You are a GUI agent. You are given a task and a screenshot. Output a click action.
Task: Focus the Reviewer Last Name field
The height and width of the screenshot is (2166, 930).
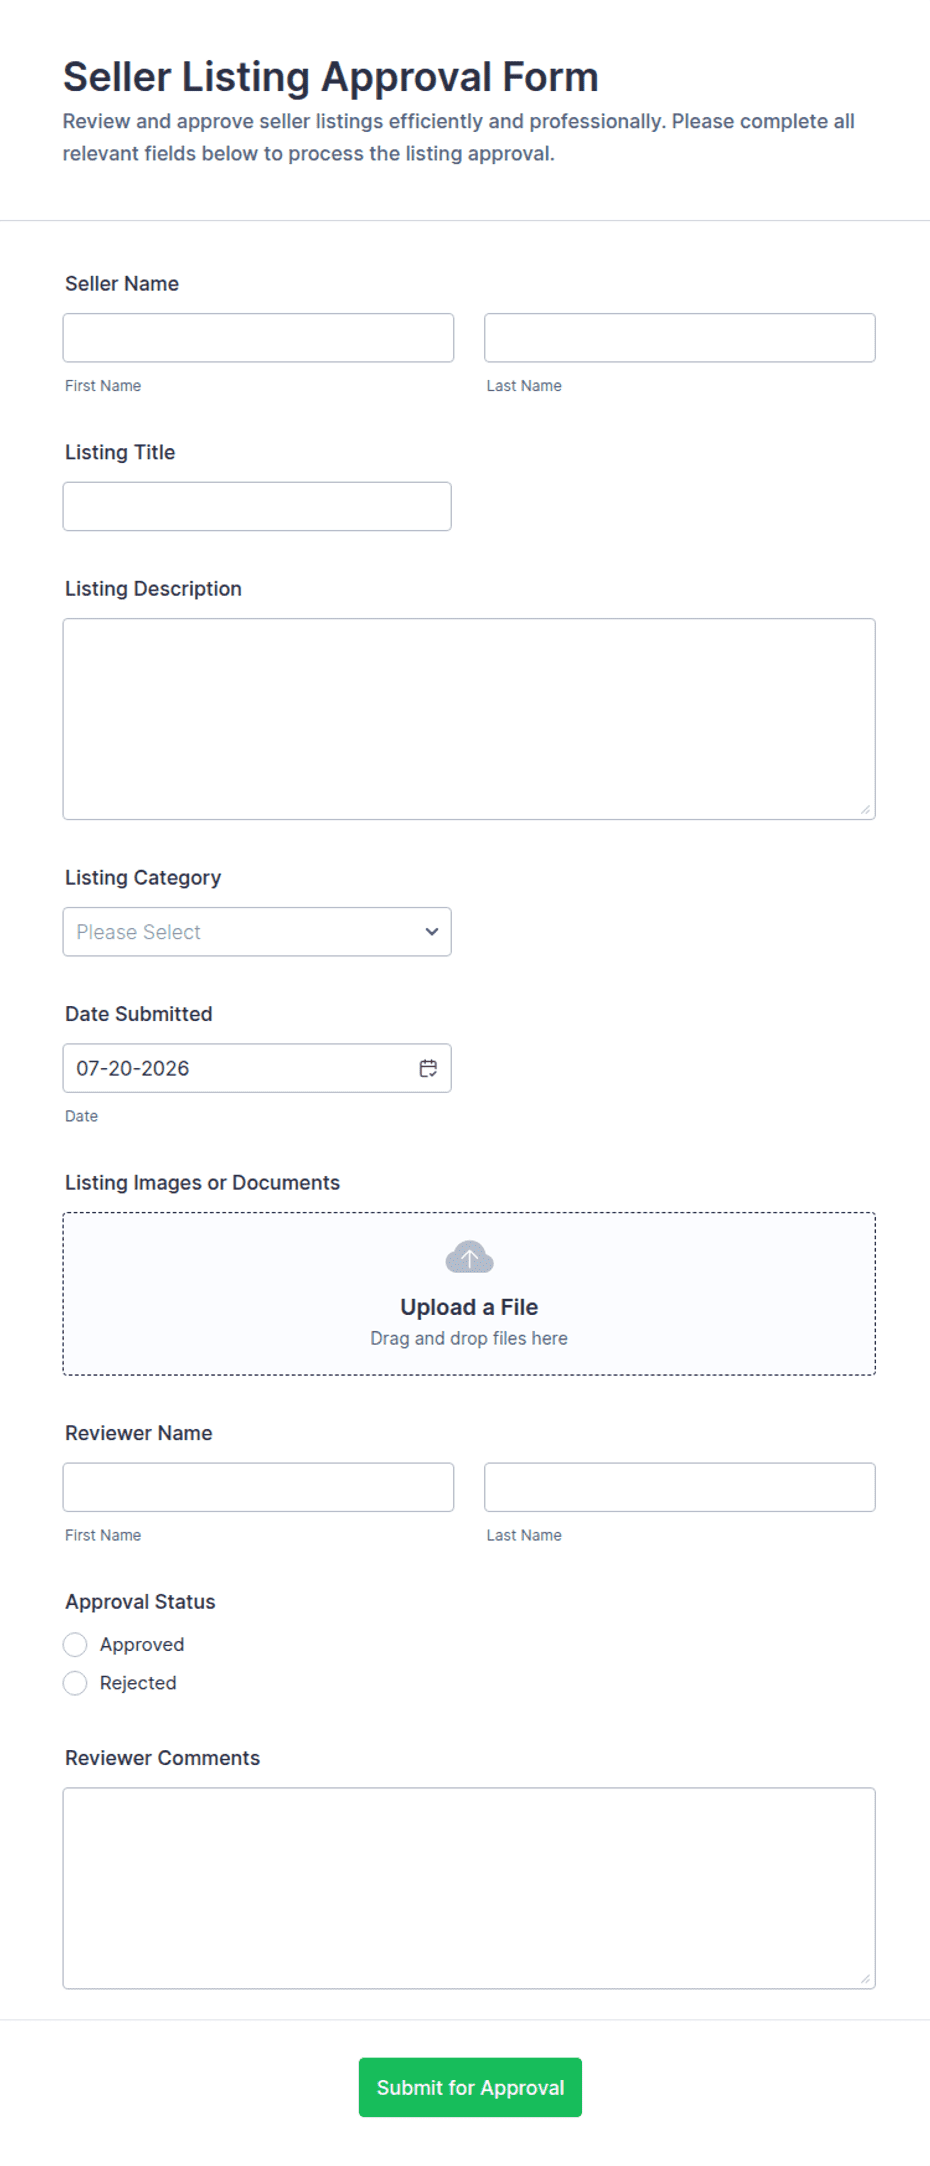(680, 1487)
